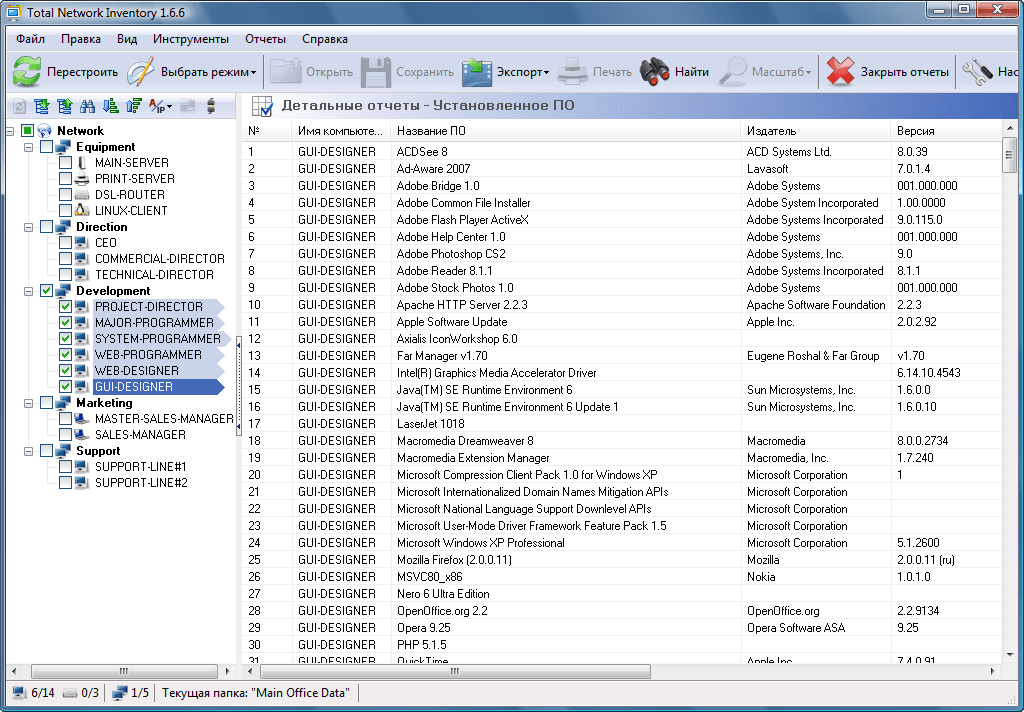The height and width of the screenshot is (712, 1024).
Task: Expand all tree nodes with green-down-arrow icon
Action: pos(42,106)
